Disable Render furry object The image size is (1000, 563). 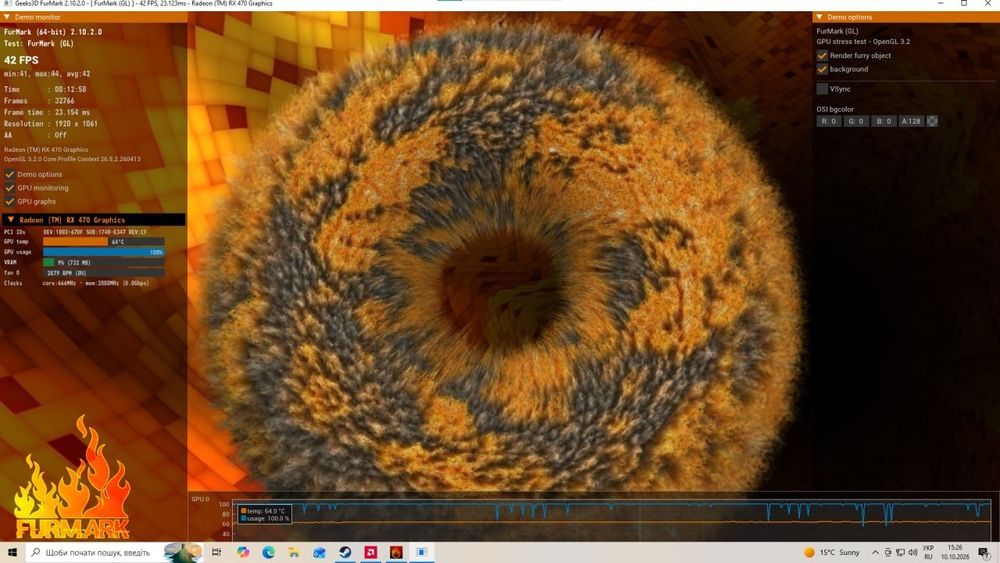click(822, 55)
